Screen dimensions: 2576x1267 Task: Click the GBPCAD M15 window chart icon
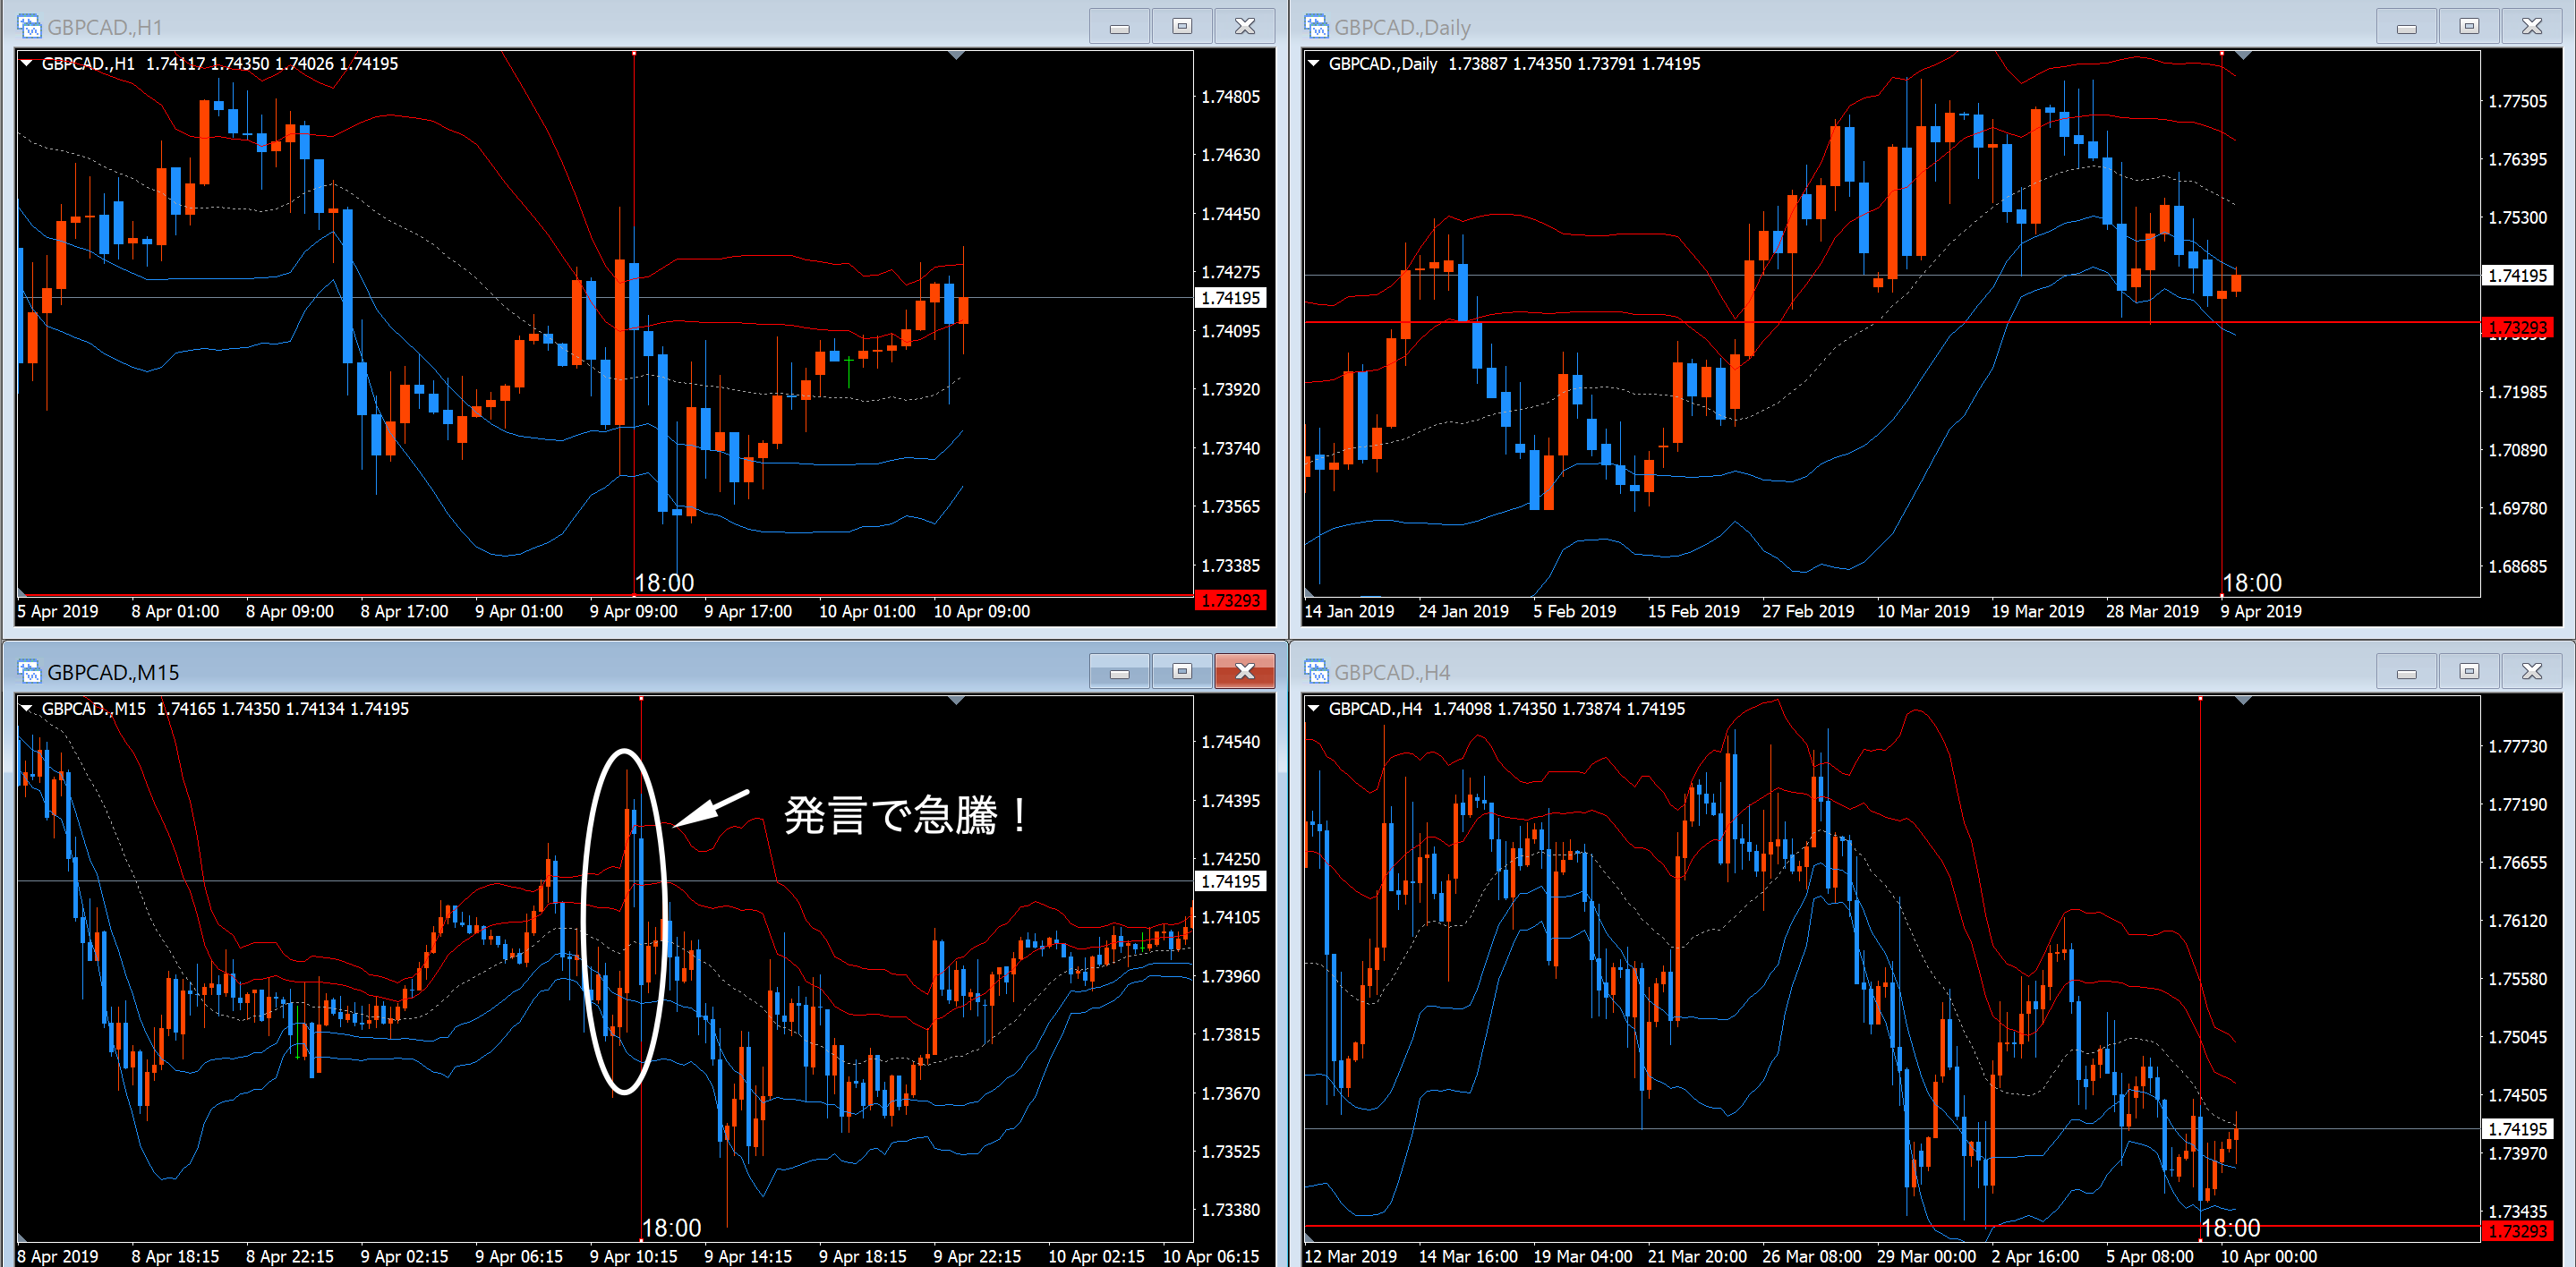tap(29, 671)
